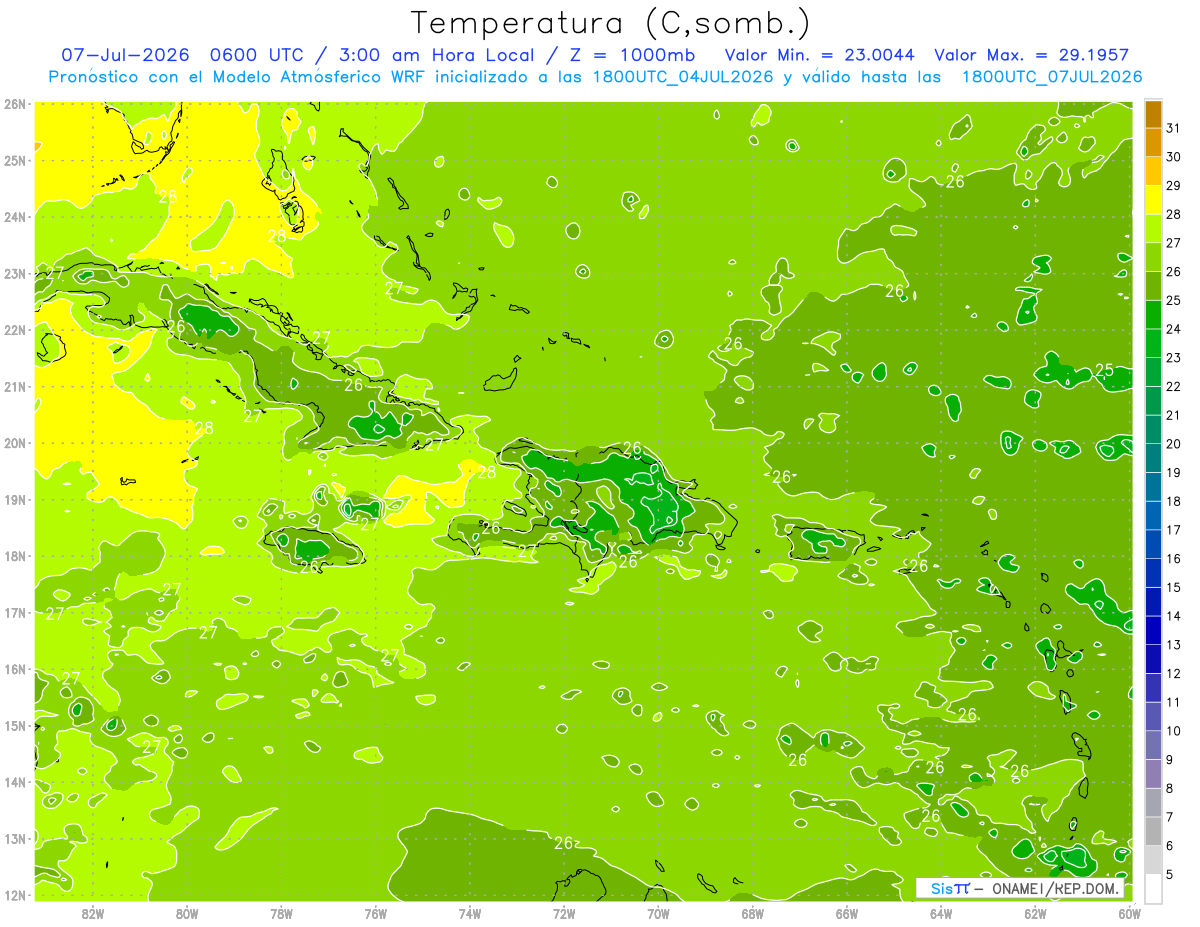The width and height of the screenshot is (1200, 927).
Task: Click the 15N latitude axis label
Action: click(15, 725)
